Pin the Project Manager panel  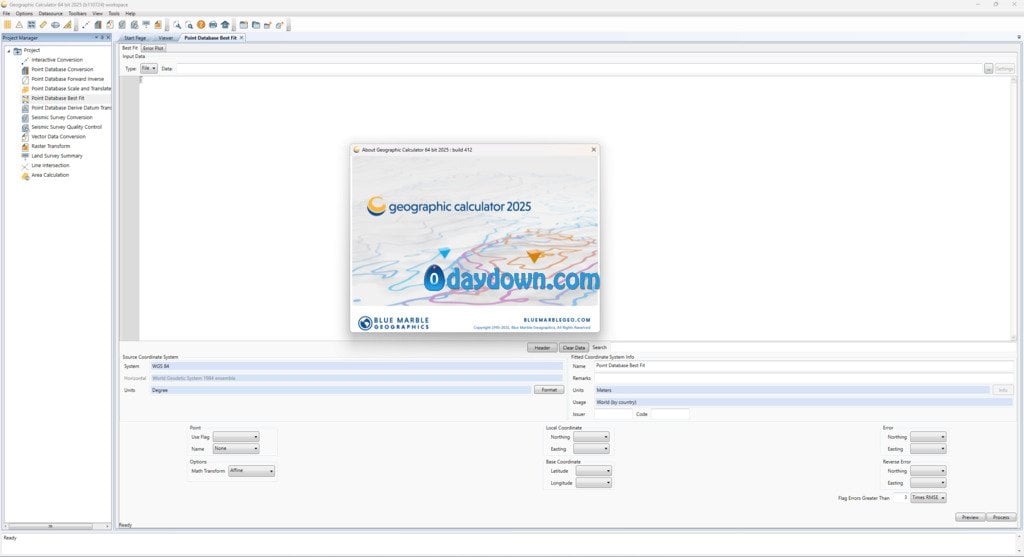(x=102, y=38)
